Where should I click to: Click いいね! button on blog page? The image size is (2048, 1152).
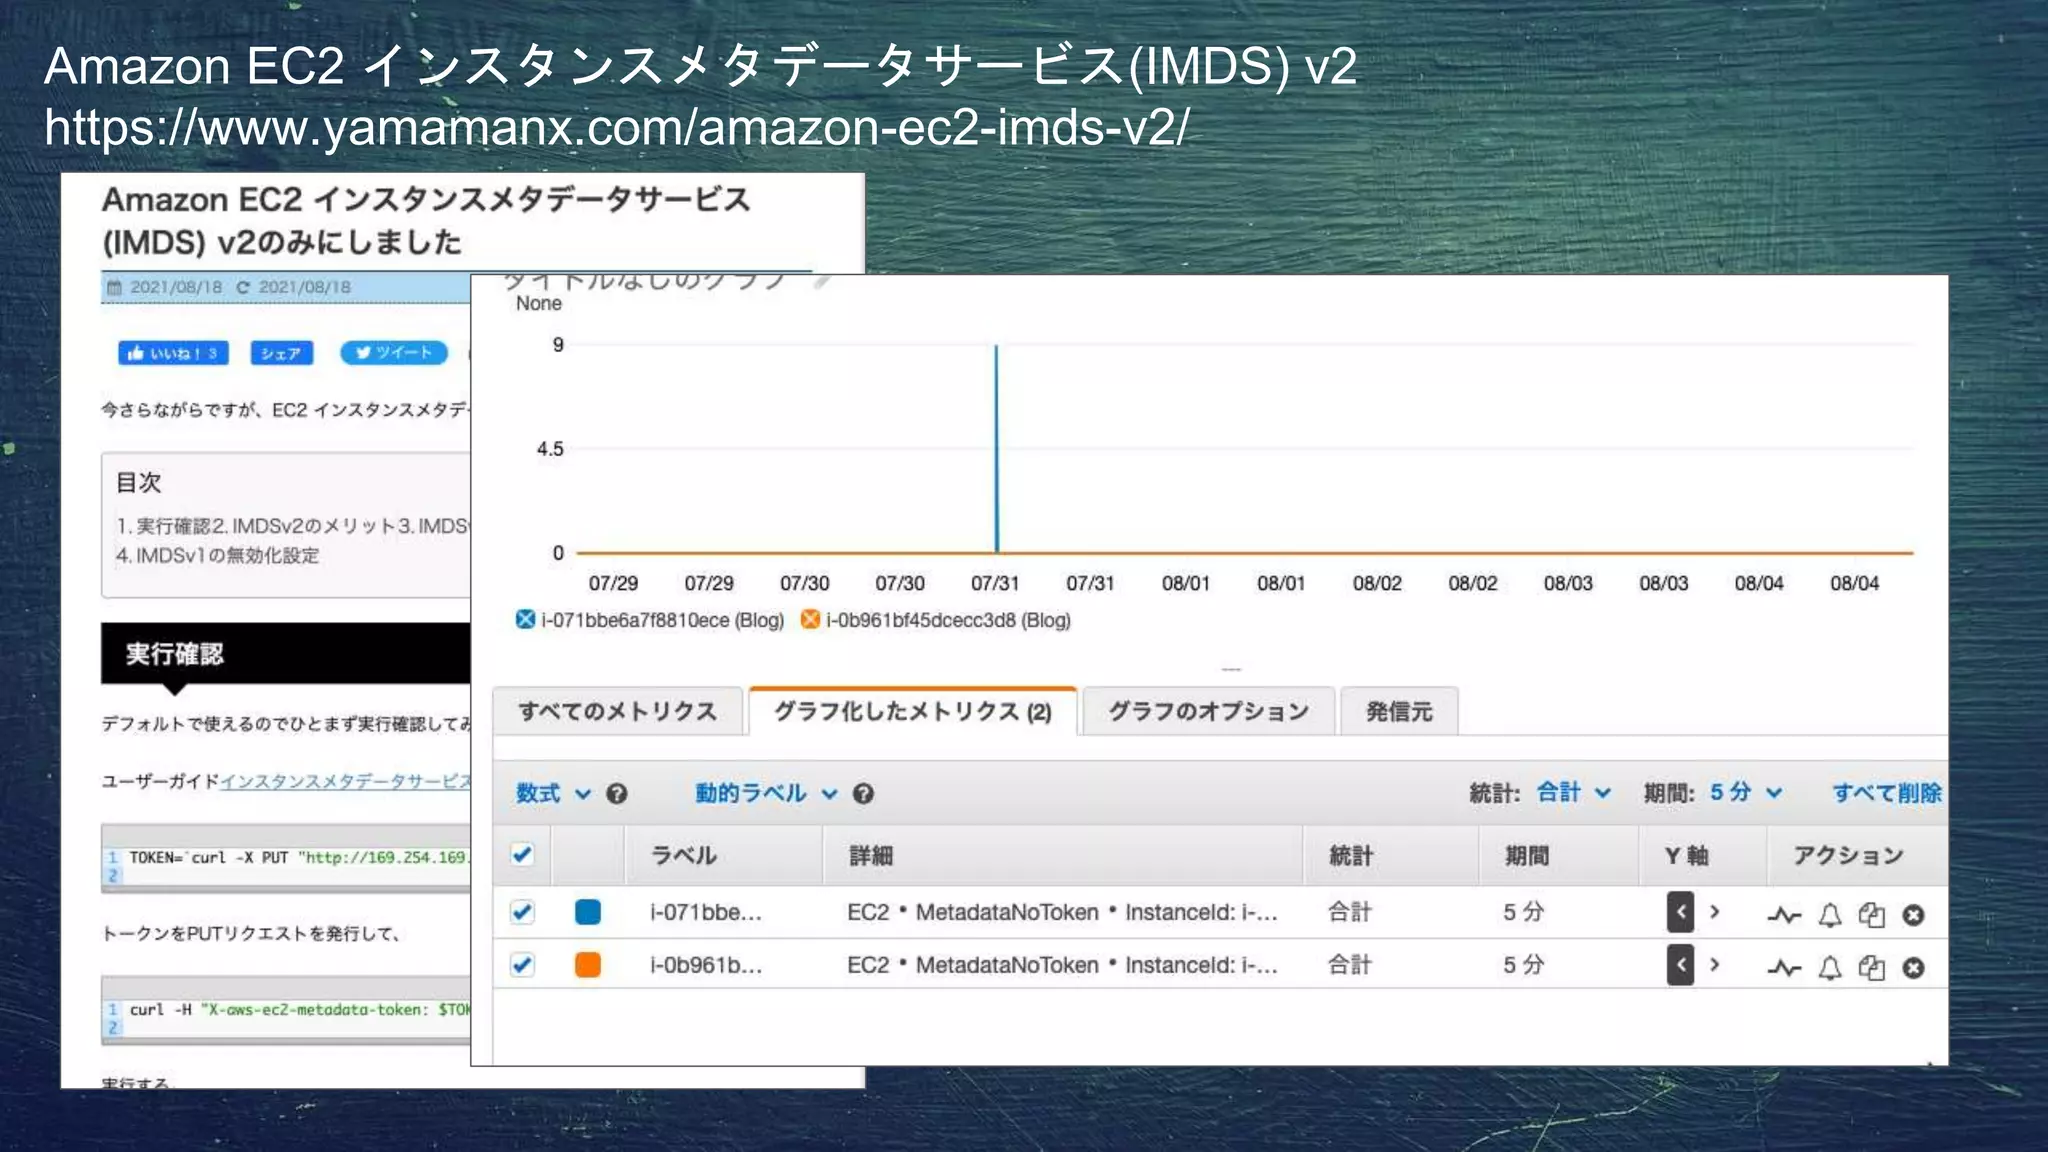[x=173, y=353]
